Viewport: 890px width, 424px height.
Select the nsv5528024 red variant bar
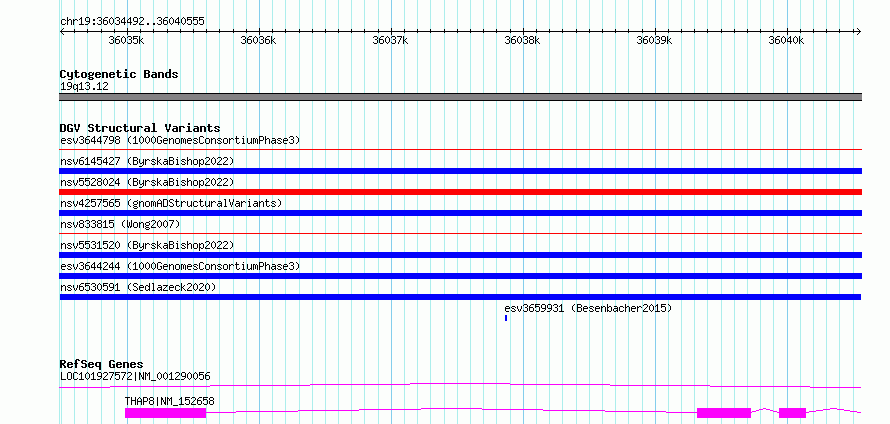point(460,192)
